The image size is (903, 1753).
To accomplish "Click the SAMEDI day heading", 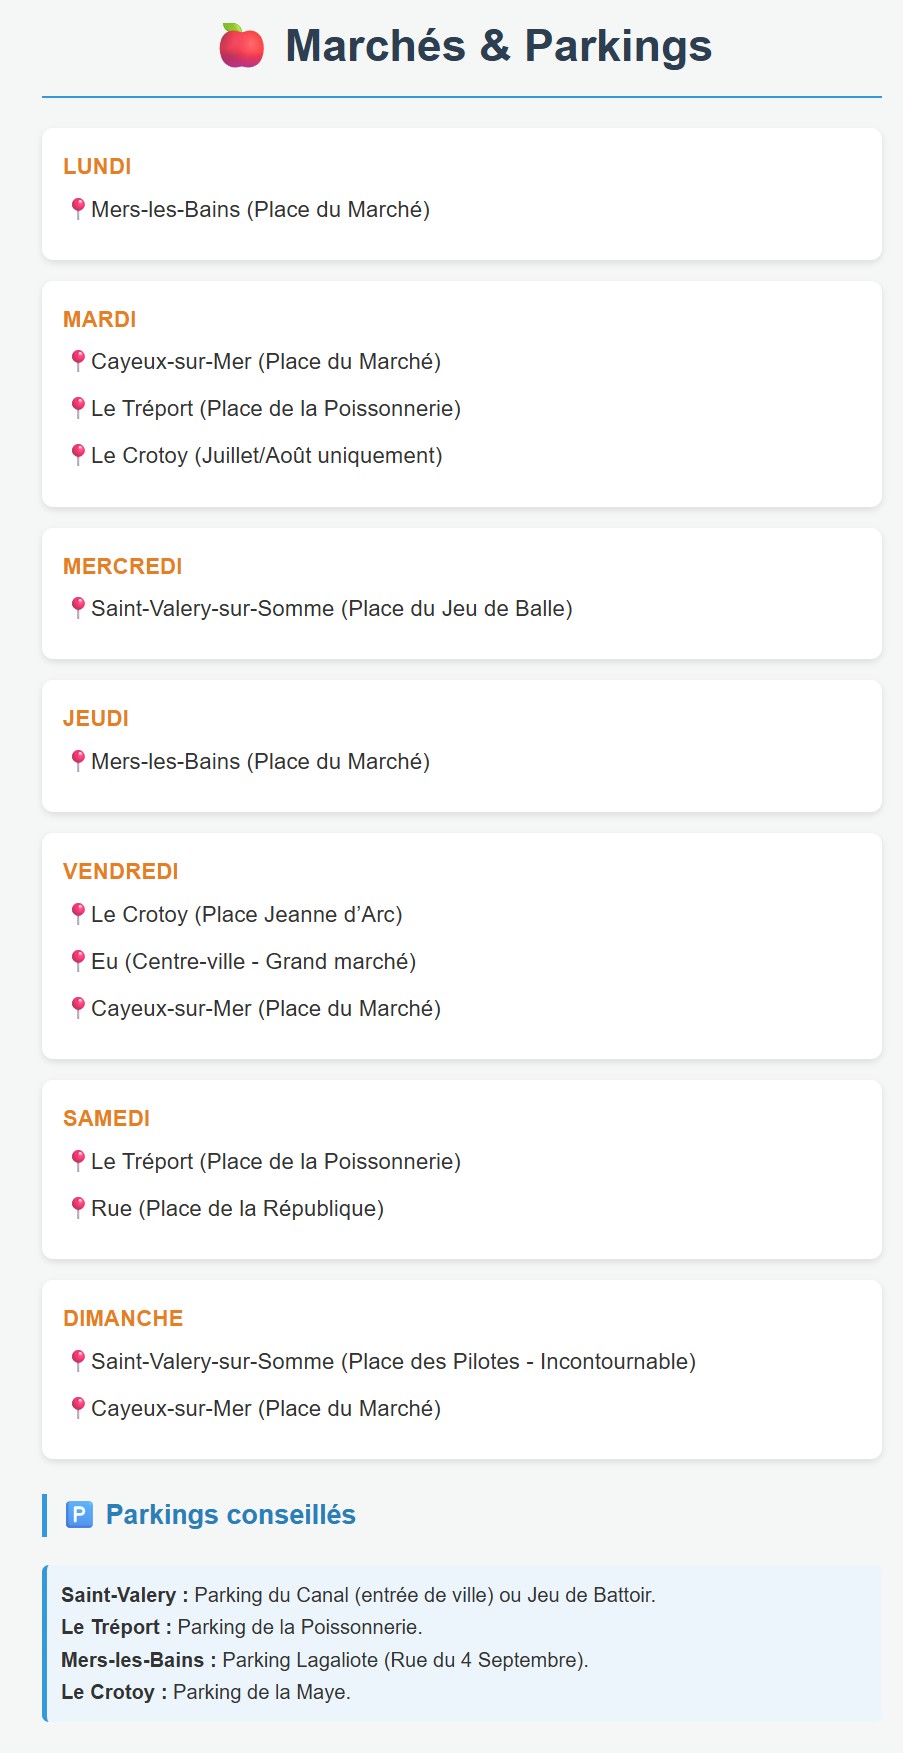I will point(106,1118).
